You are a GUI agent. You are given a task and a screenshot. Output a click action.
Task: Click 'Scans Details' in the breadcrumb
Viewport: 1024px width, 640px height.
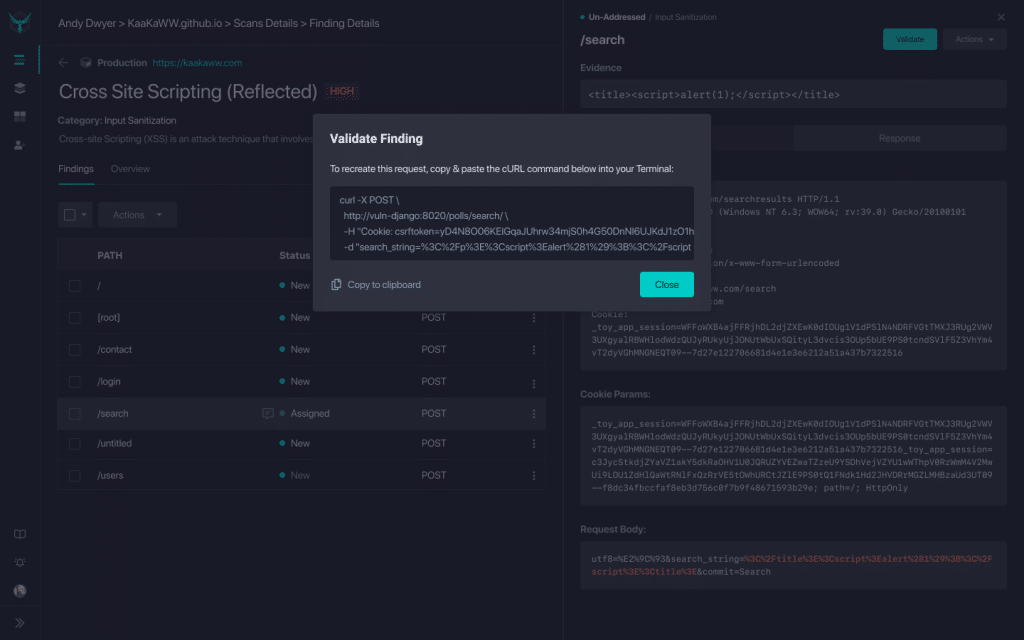(x=265, y=24)
